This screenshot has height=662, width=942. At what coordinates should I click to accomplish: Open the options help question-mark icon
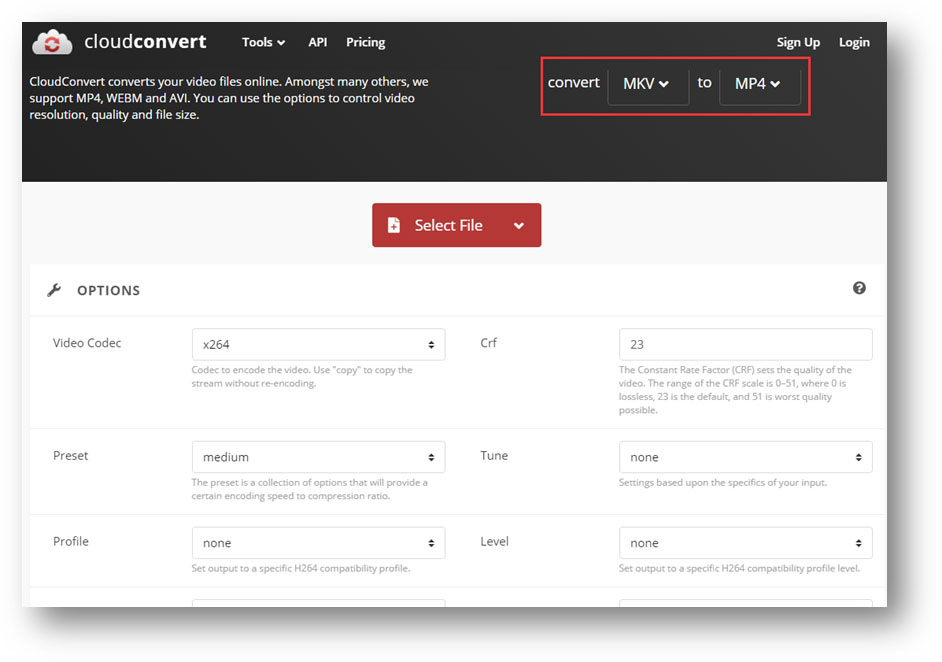coord(859,288)
